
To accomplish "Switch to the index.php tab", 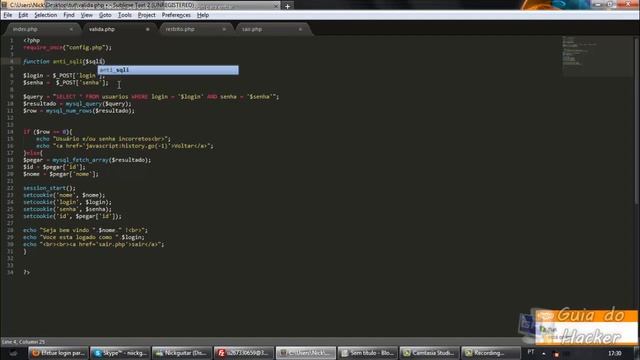I will pos(41,29).
